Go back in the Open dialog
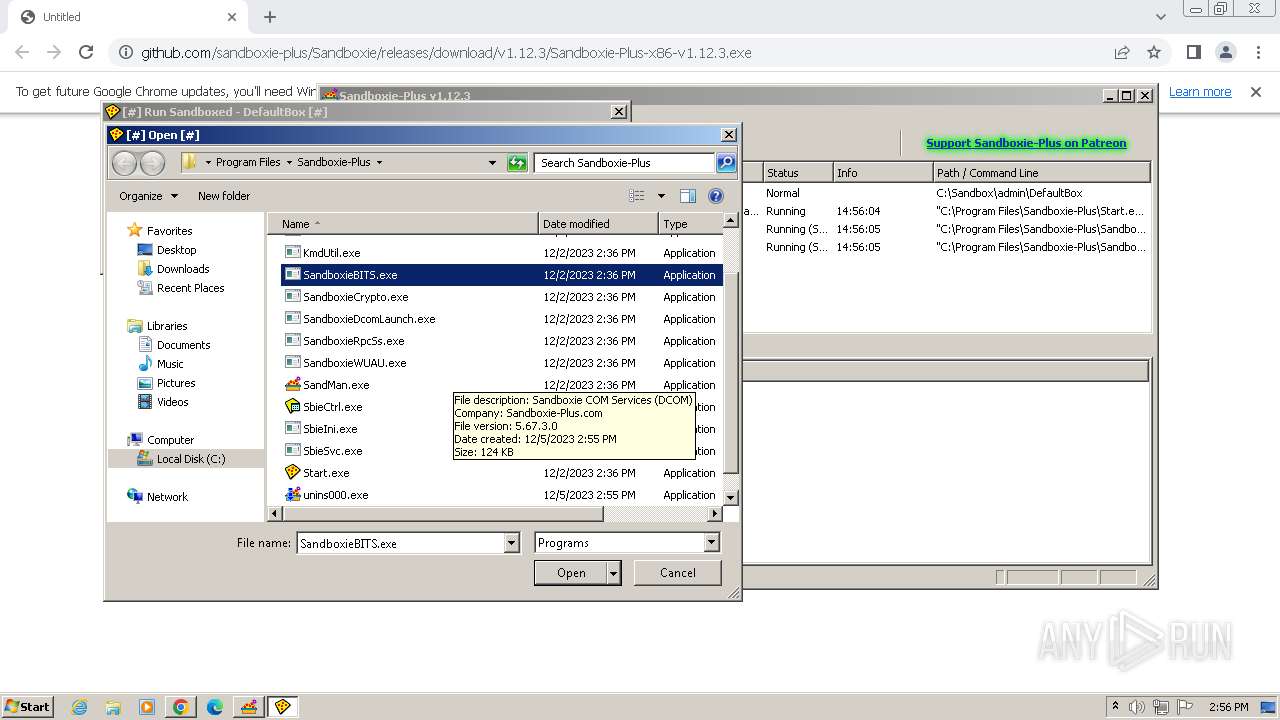Screen dimensions: 1280x720 point(124,162)
